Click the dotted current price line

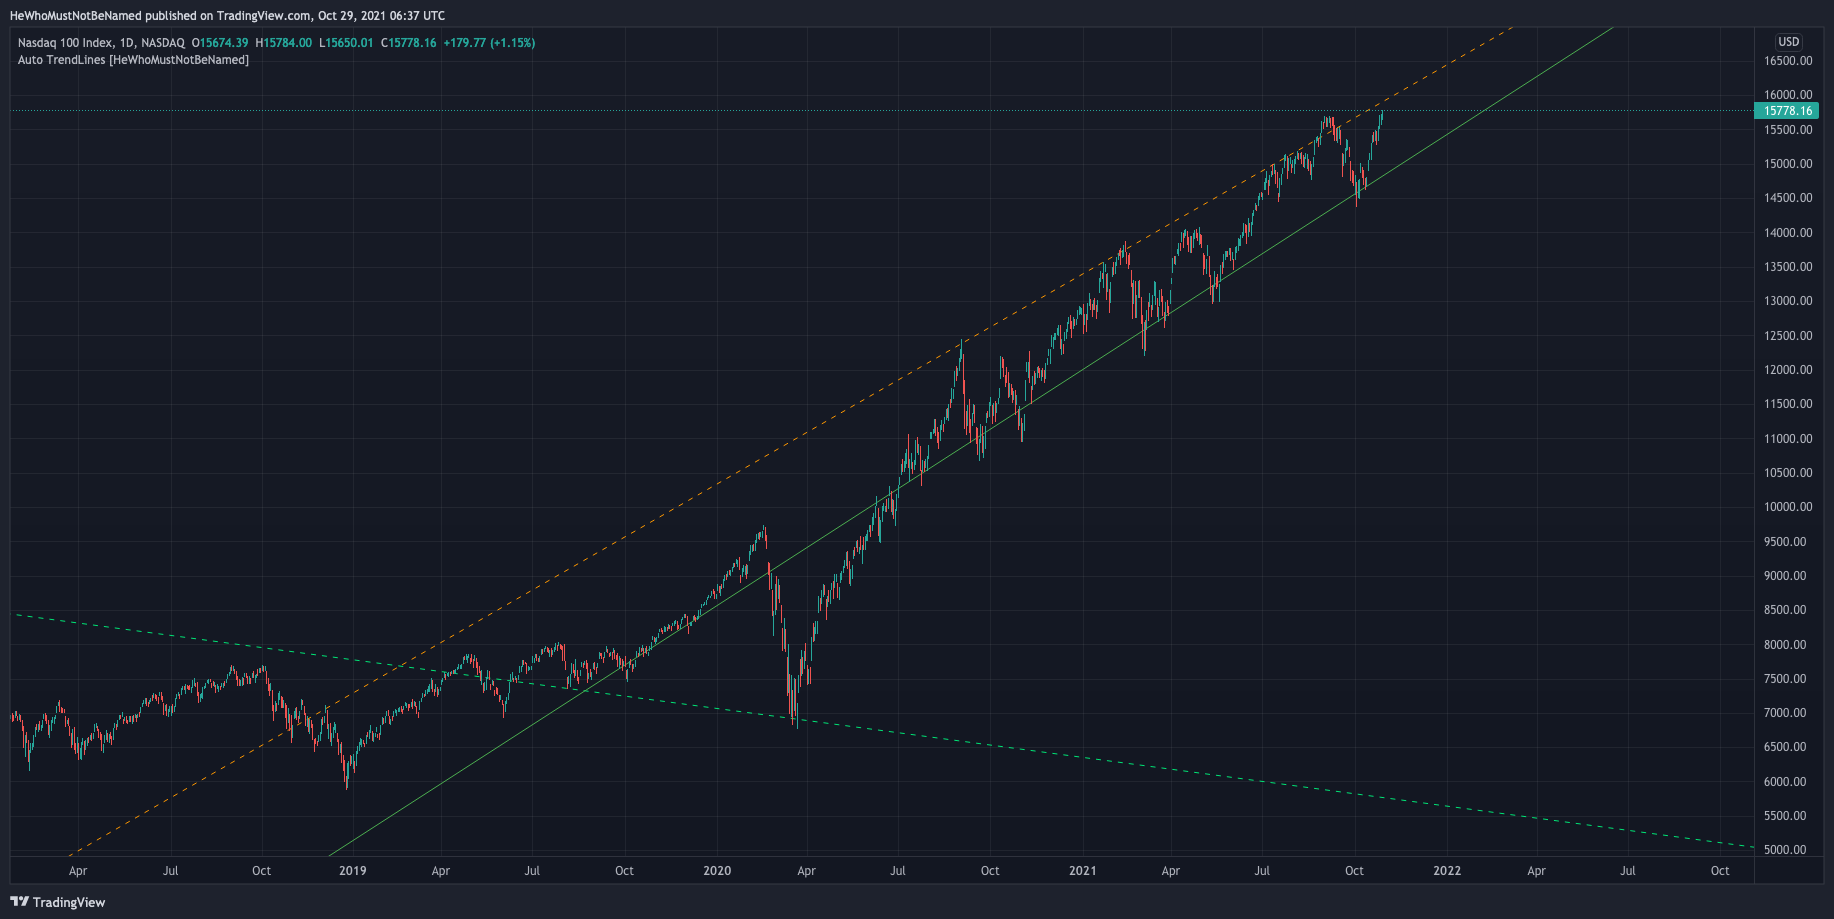point(880,111)
